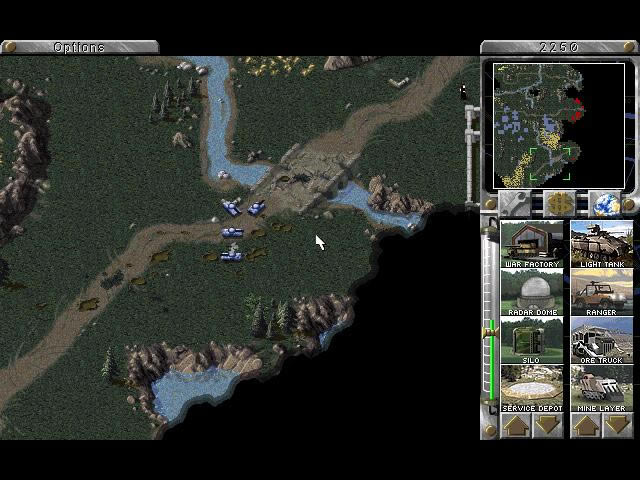This screenshot has height=480, width=640.
Task: Build a Silo
Action: [532, 340]
